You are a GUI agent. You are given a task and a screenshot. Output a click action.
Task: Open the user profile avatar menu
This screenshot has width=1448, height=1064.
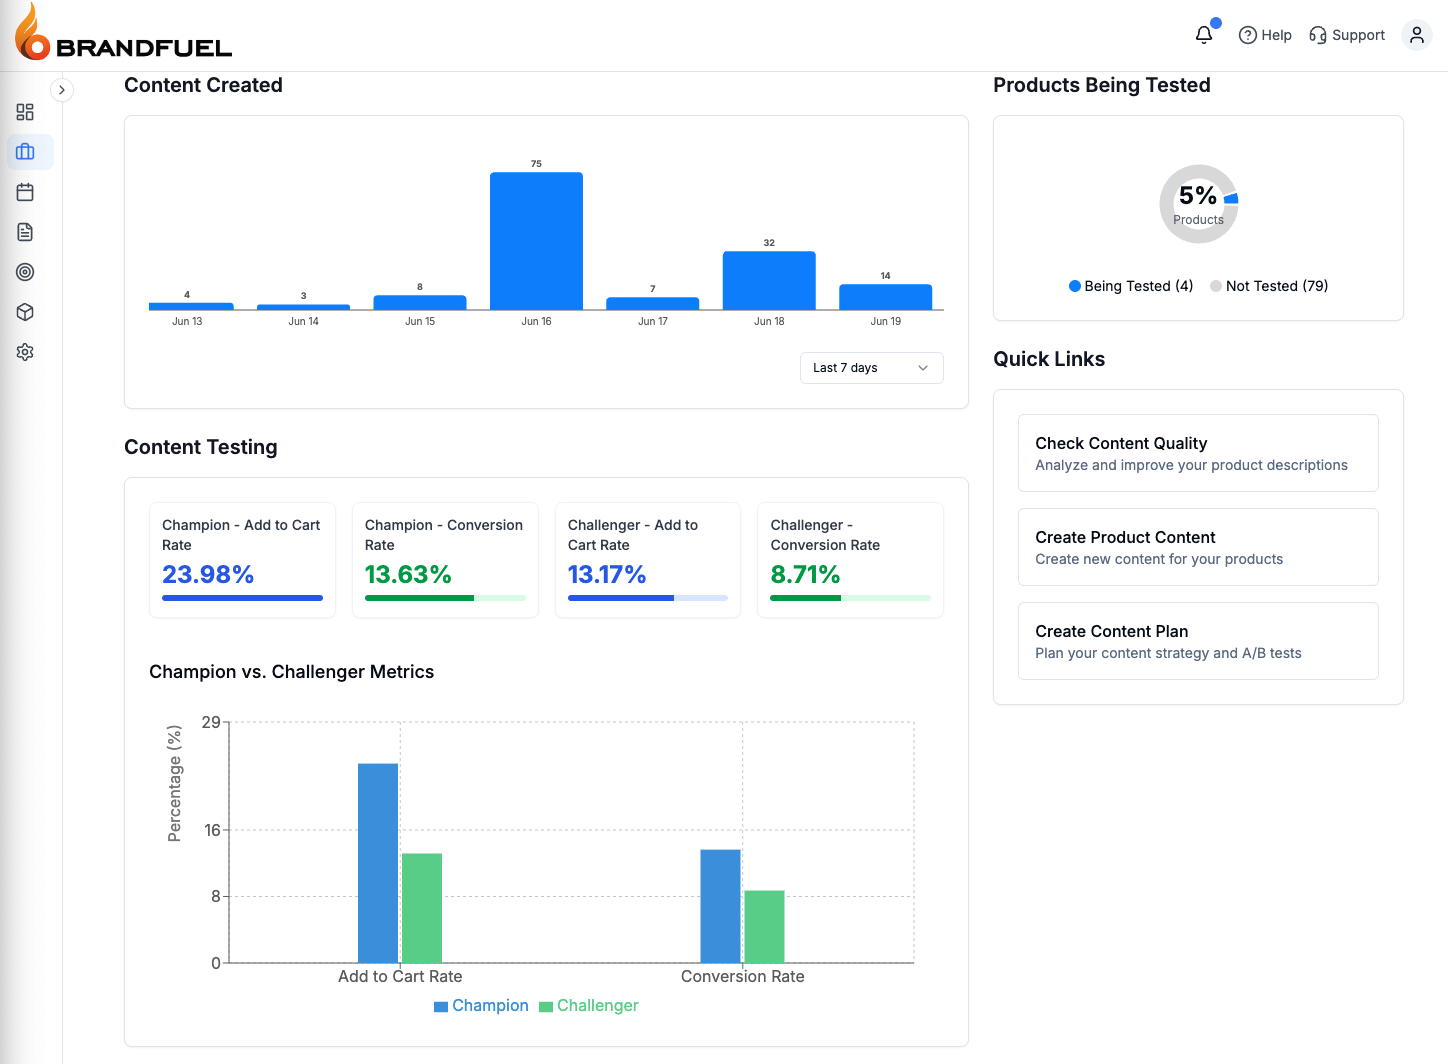(1417, 34)
